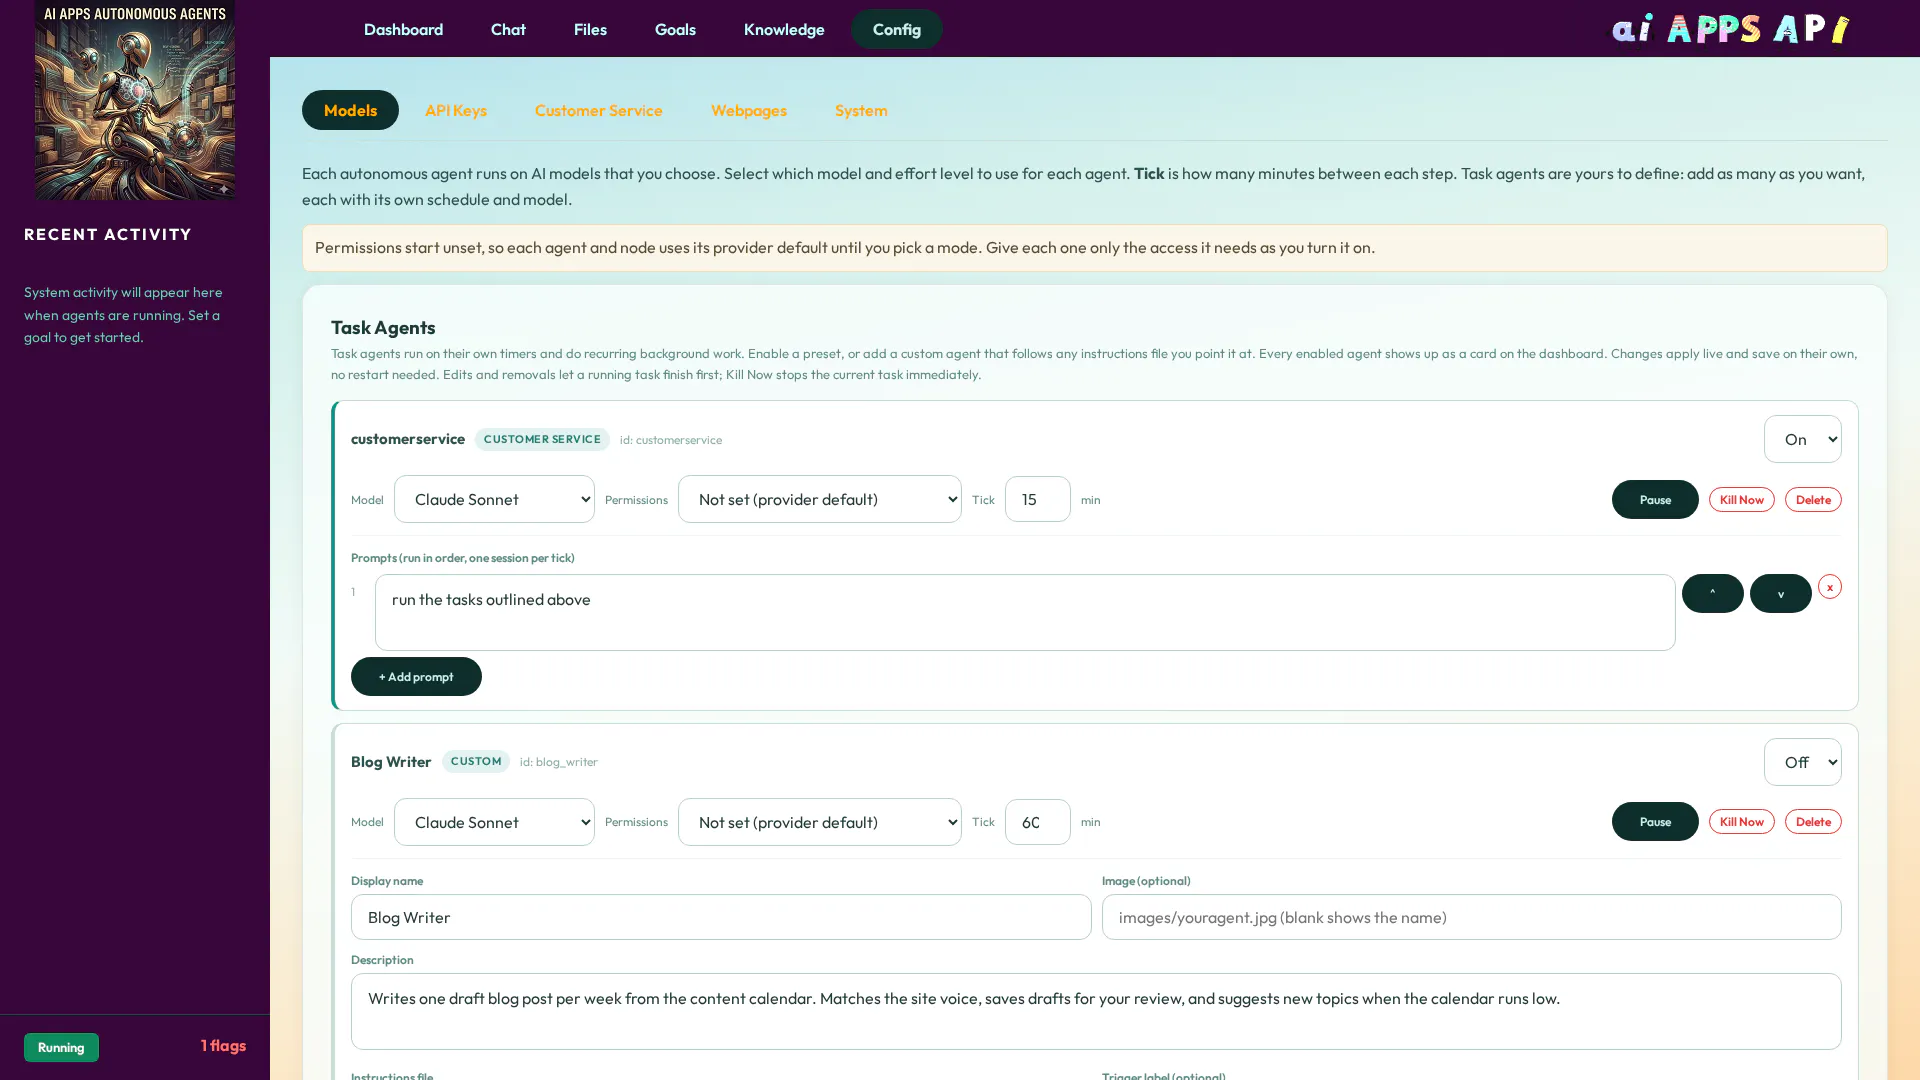This screenshot has height=1080, width=1920.
Task: Open the Blog Writer Permissions dropdown
Action: pos(819,822)
